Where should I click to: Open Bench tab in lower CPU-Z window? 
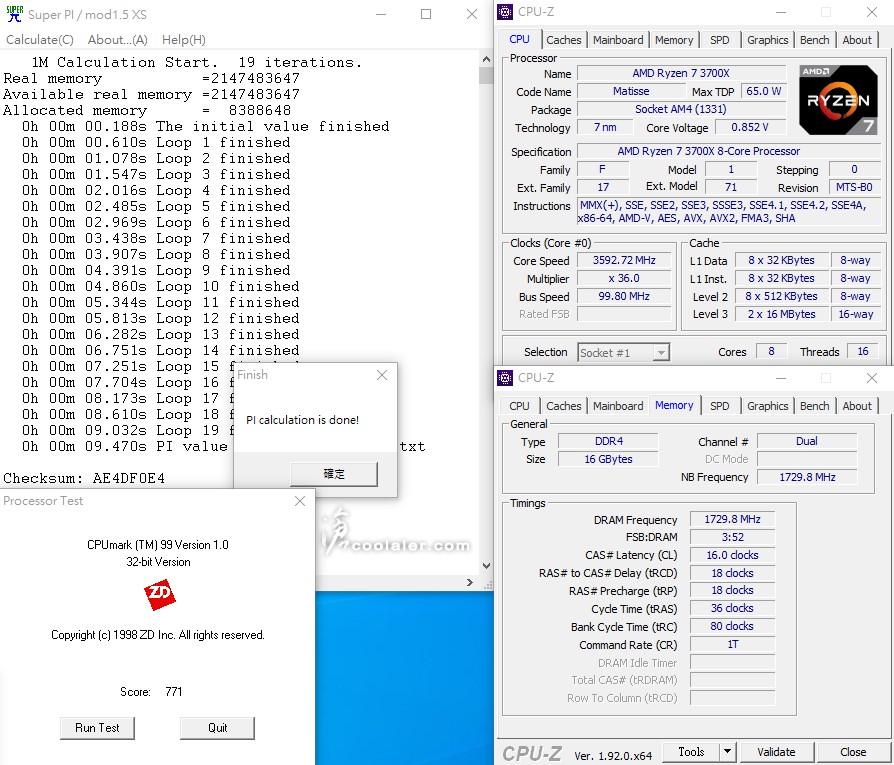tap(814, 406)
